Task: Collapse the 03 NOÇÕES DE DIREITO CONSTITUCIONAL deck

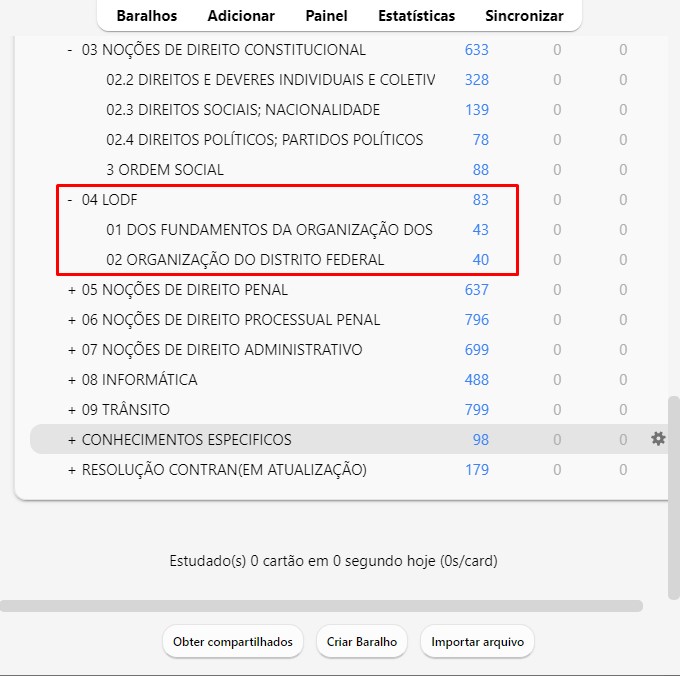Action: (x=70, y=50)
